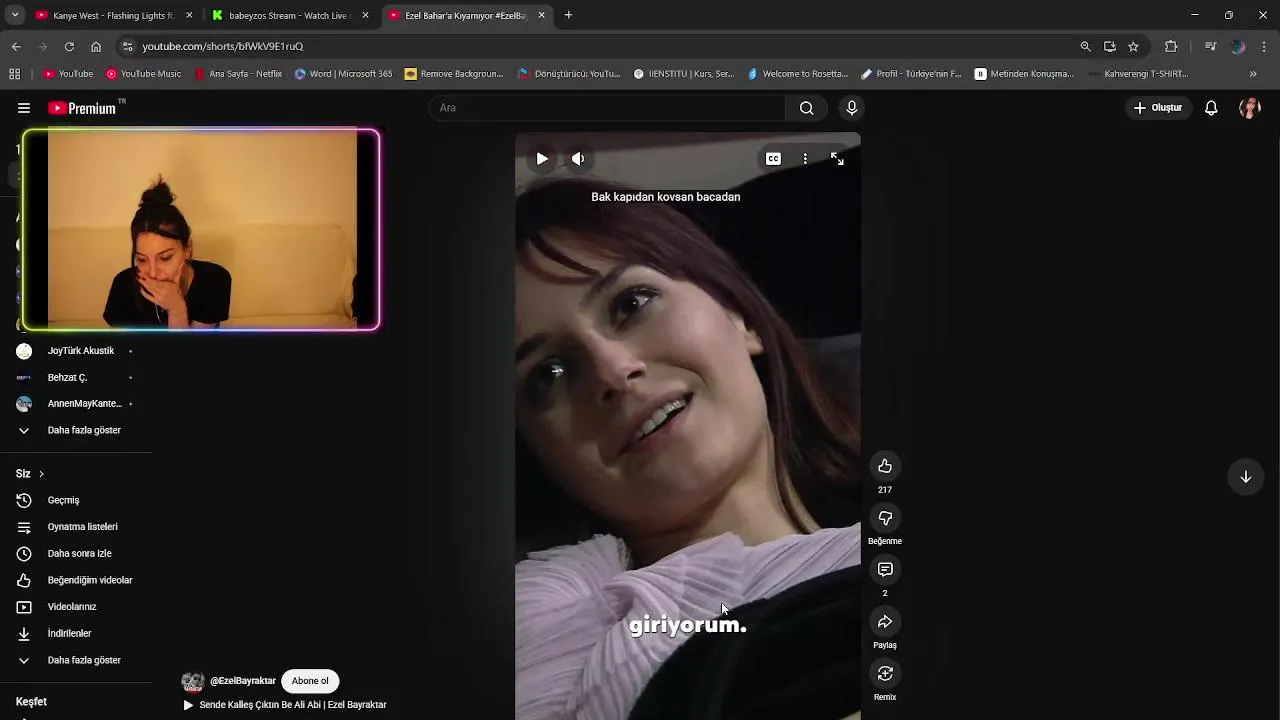
Task: Open the @EzelBayraktar channel link
Action: click(243, 681)
